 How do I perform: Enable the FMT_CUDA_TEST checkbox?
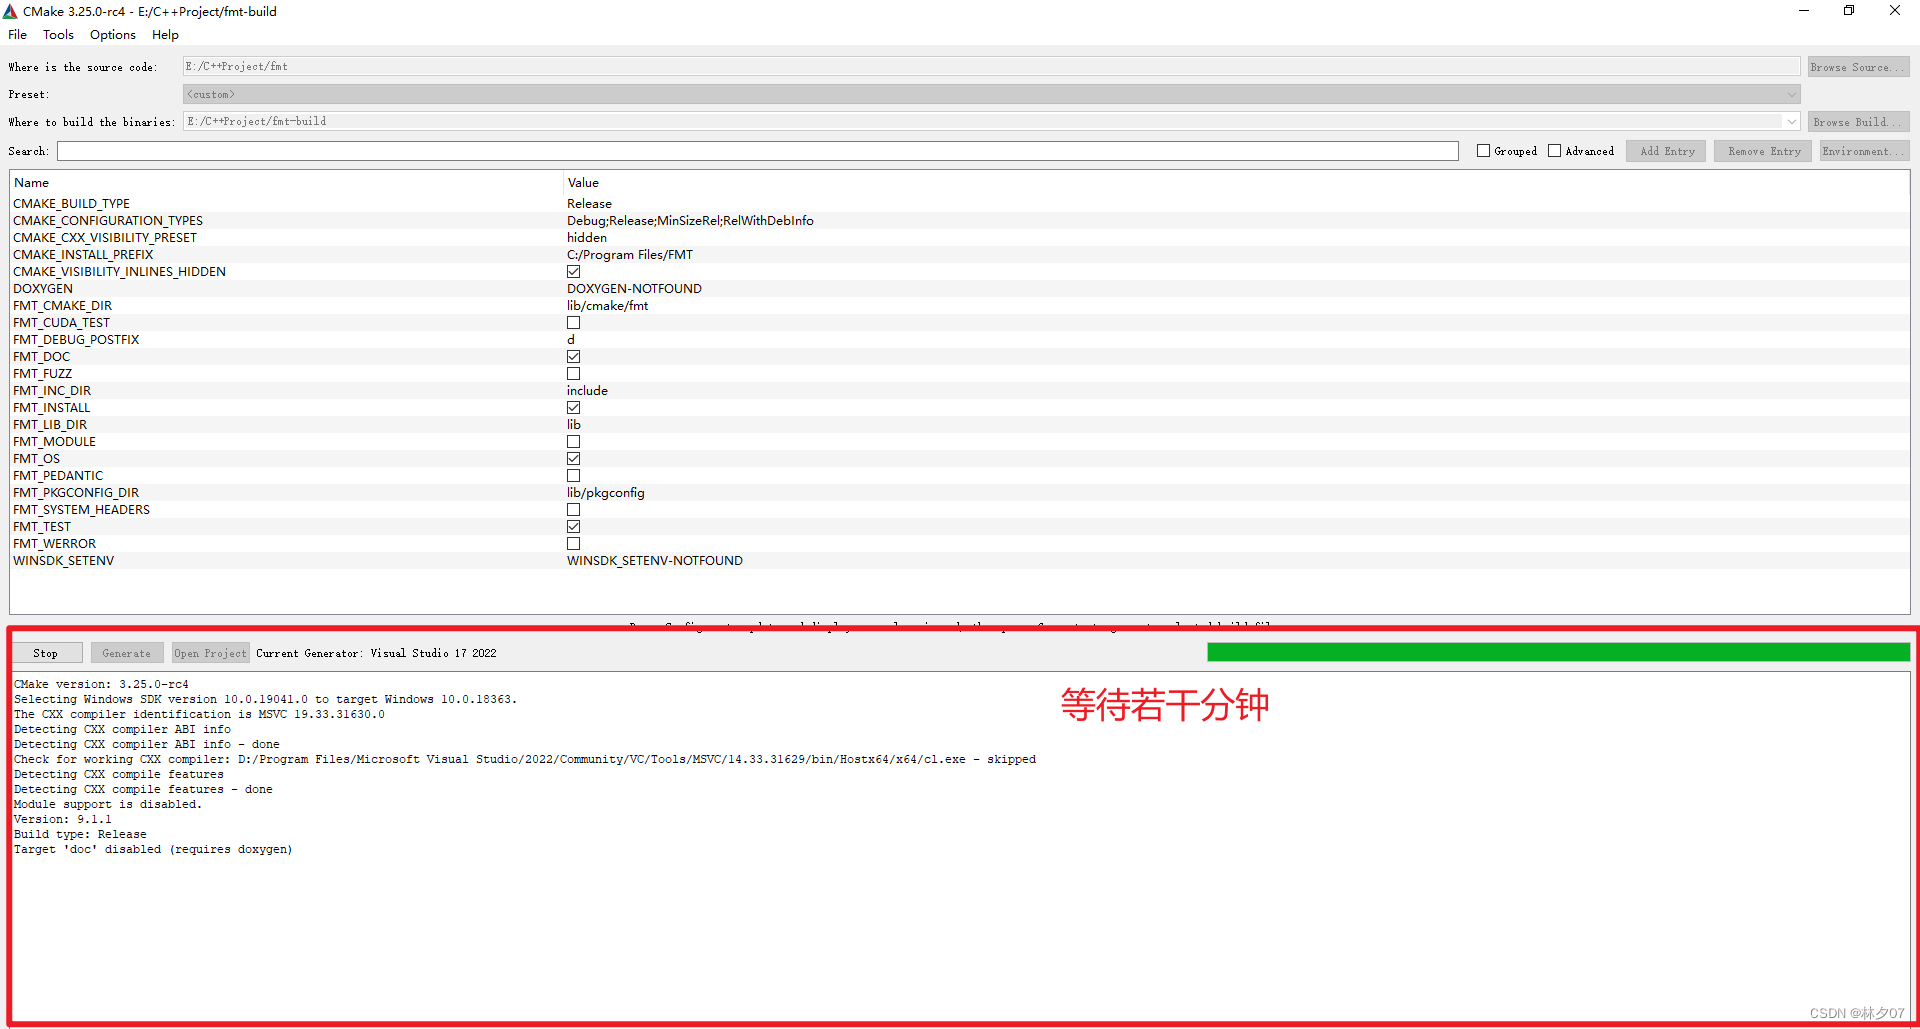(x=573, y=323)
